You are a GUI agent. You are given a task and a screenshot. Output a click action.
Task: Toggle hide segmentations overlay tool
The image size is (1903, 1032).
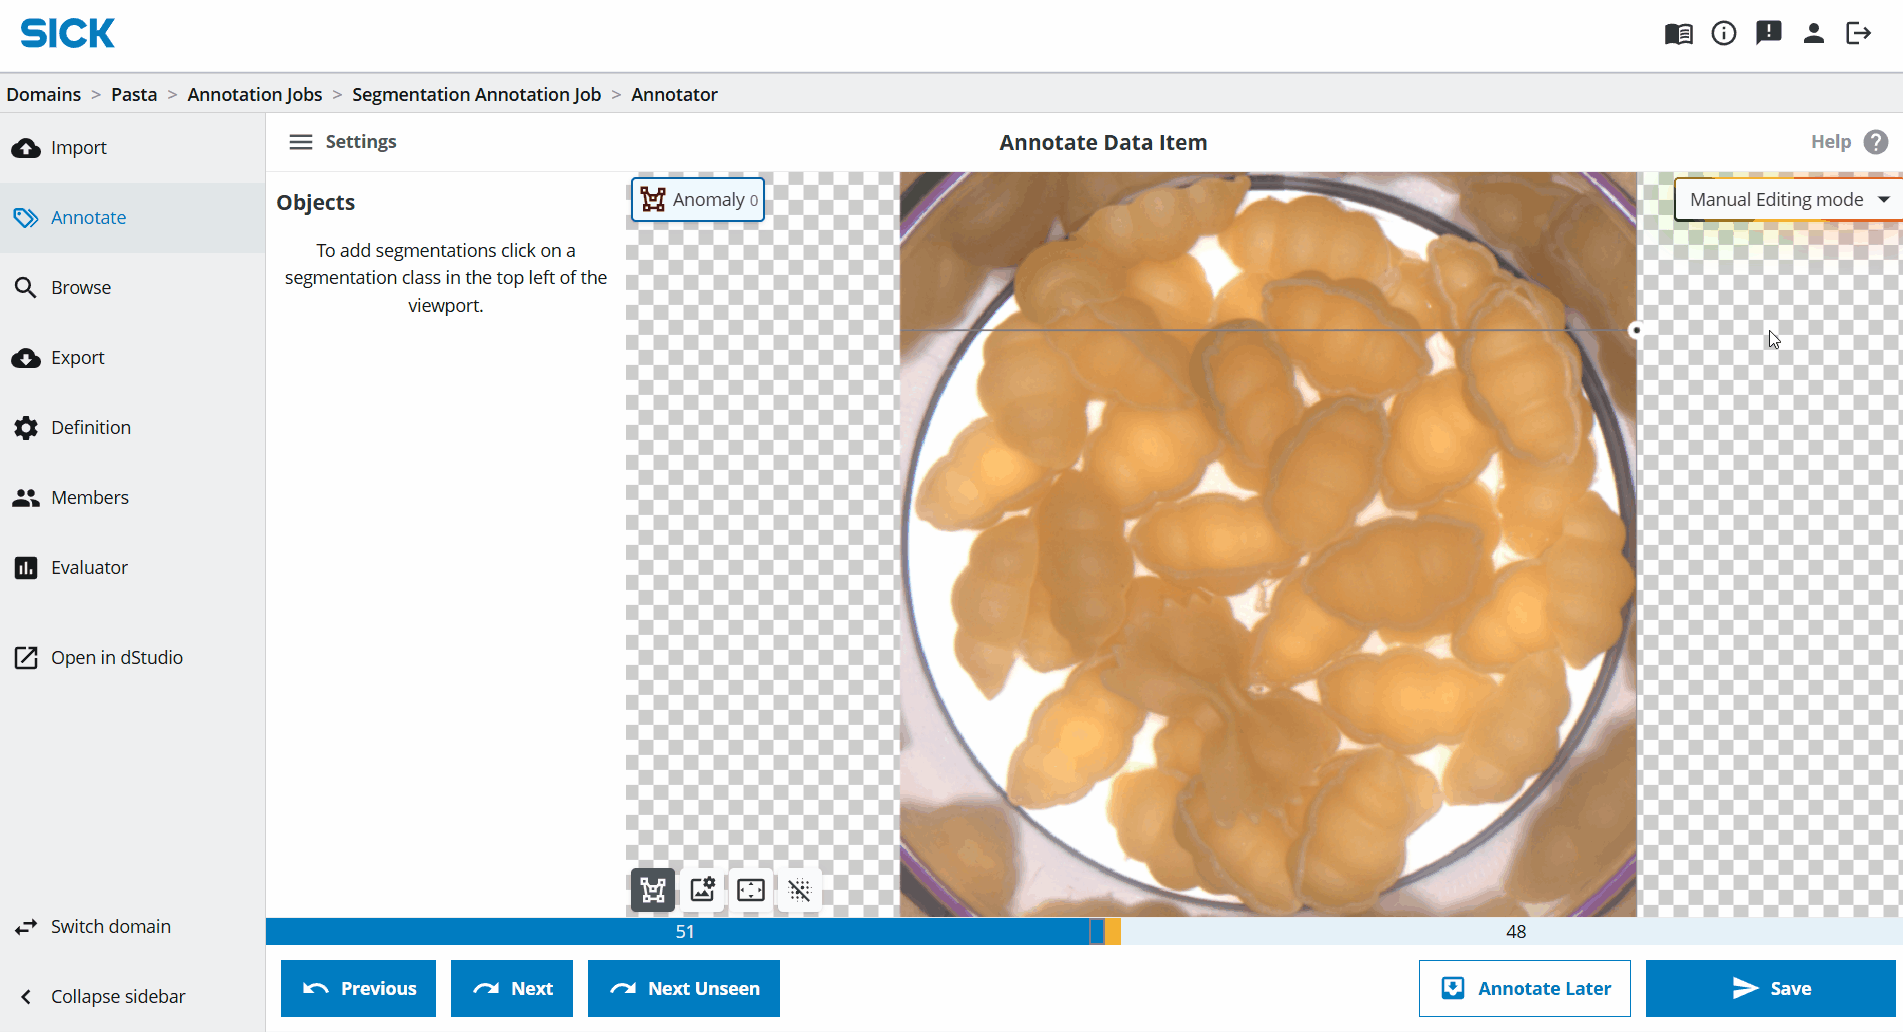[x=799, y=890]
